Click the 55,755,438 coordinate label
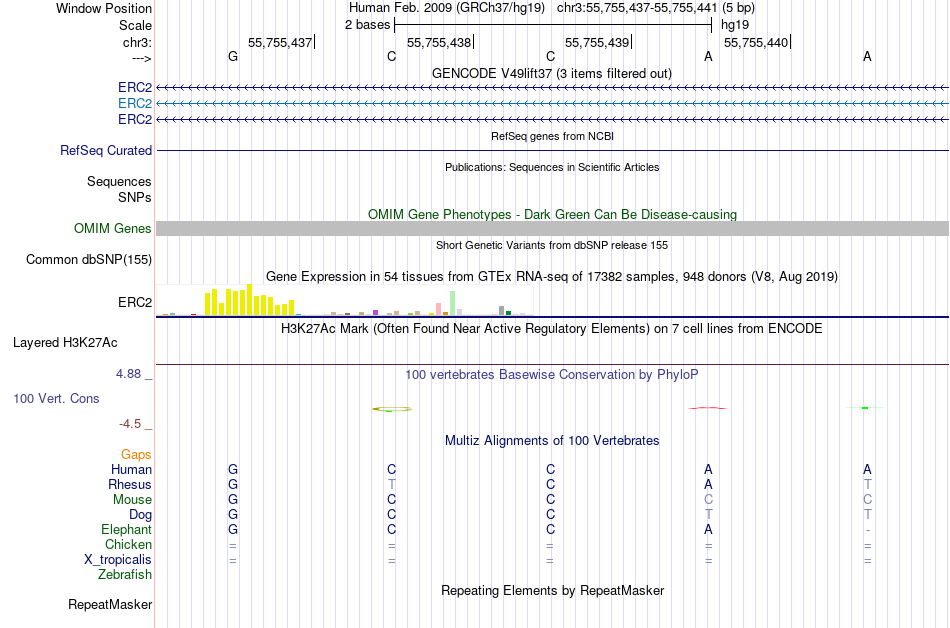 (439, 42)
